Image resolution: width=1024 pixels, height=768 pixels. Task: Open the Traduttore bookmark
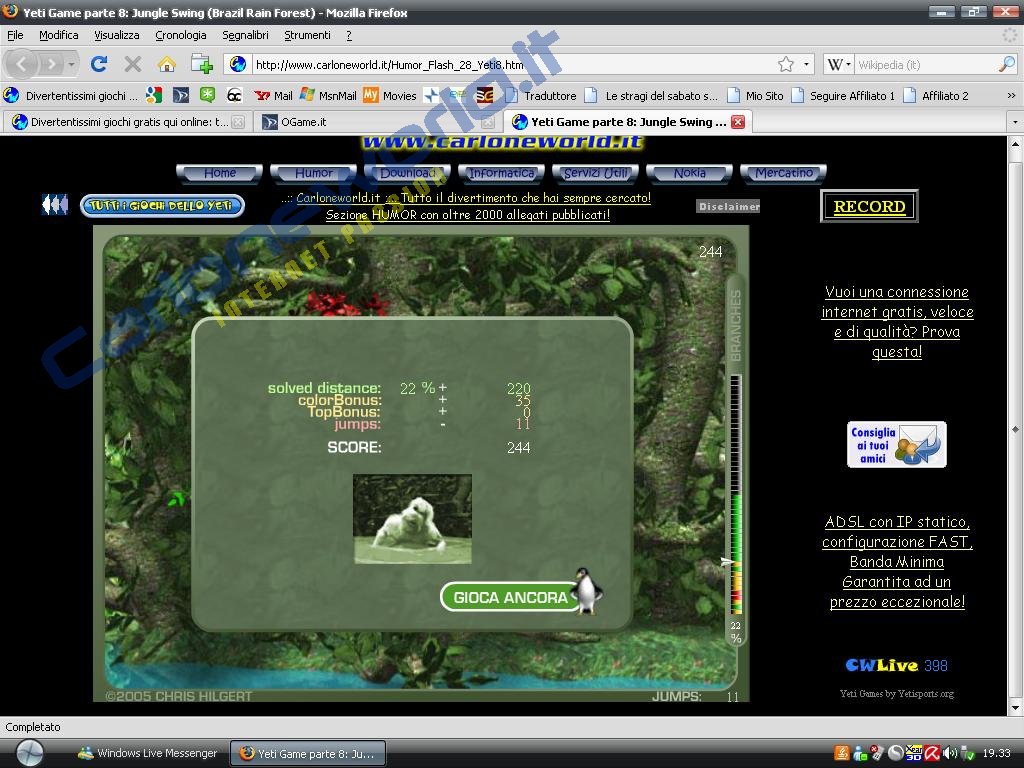(541, 95)
